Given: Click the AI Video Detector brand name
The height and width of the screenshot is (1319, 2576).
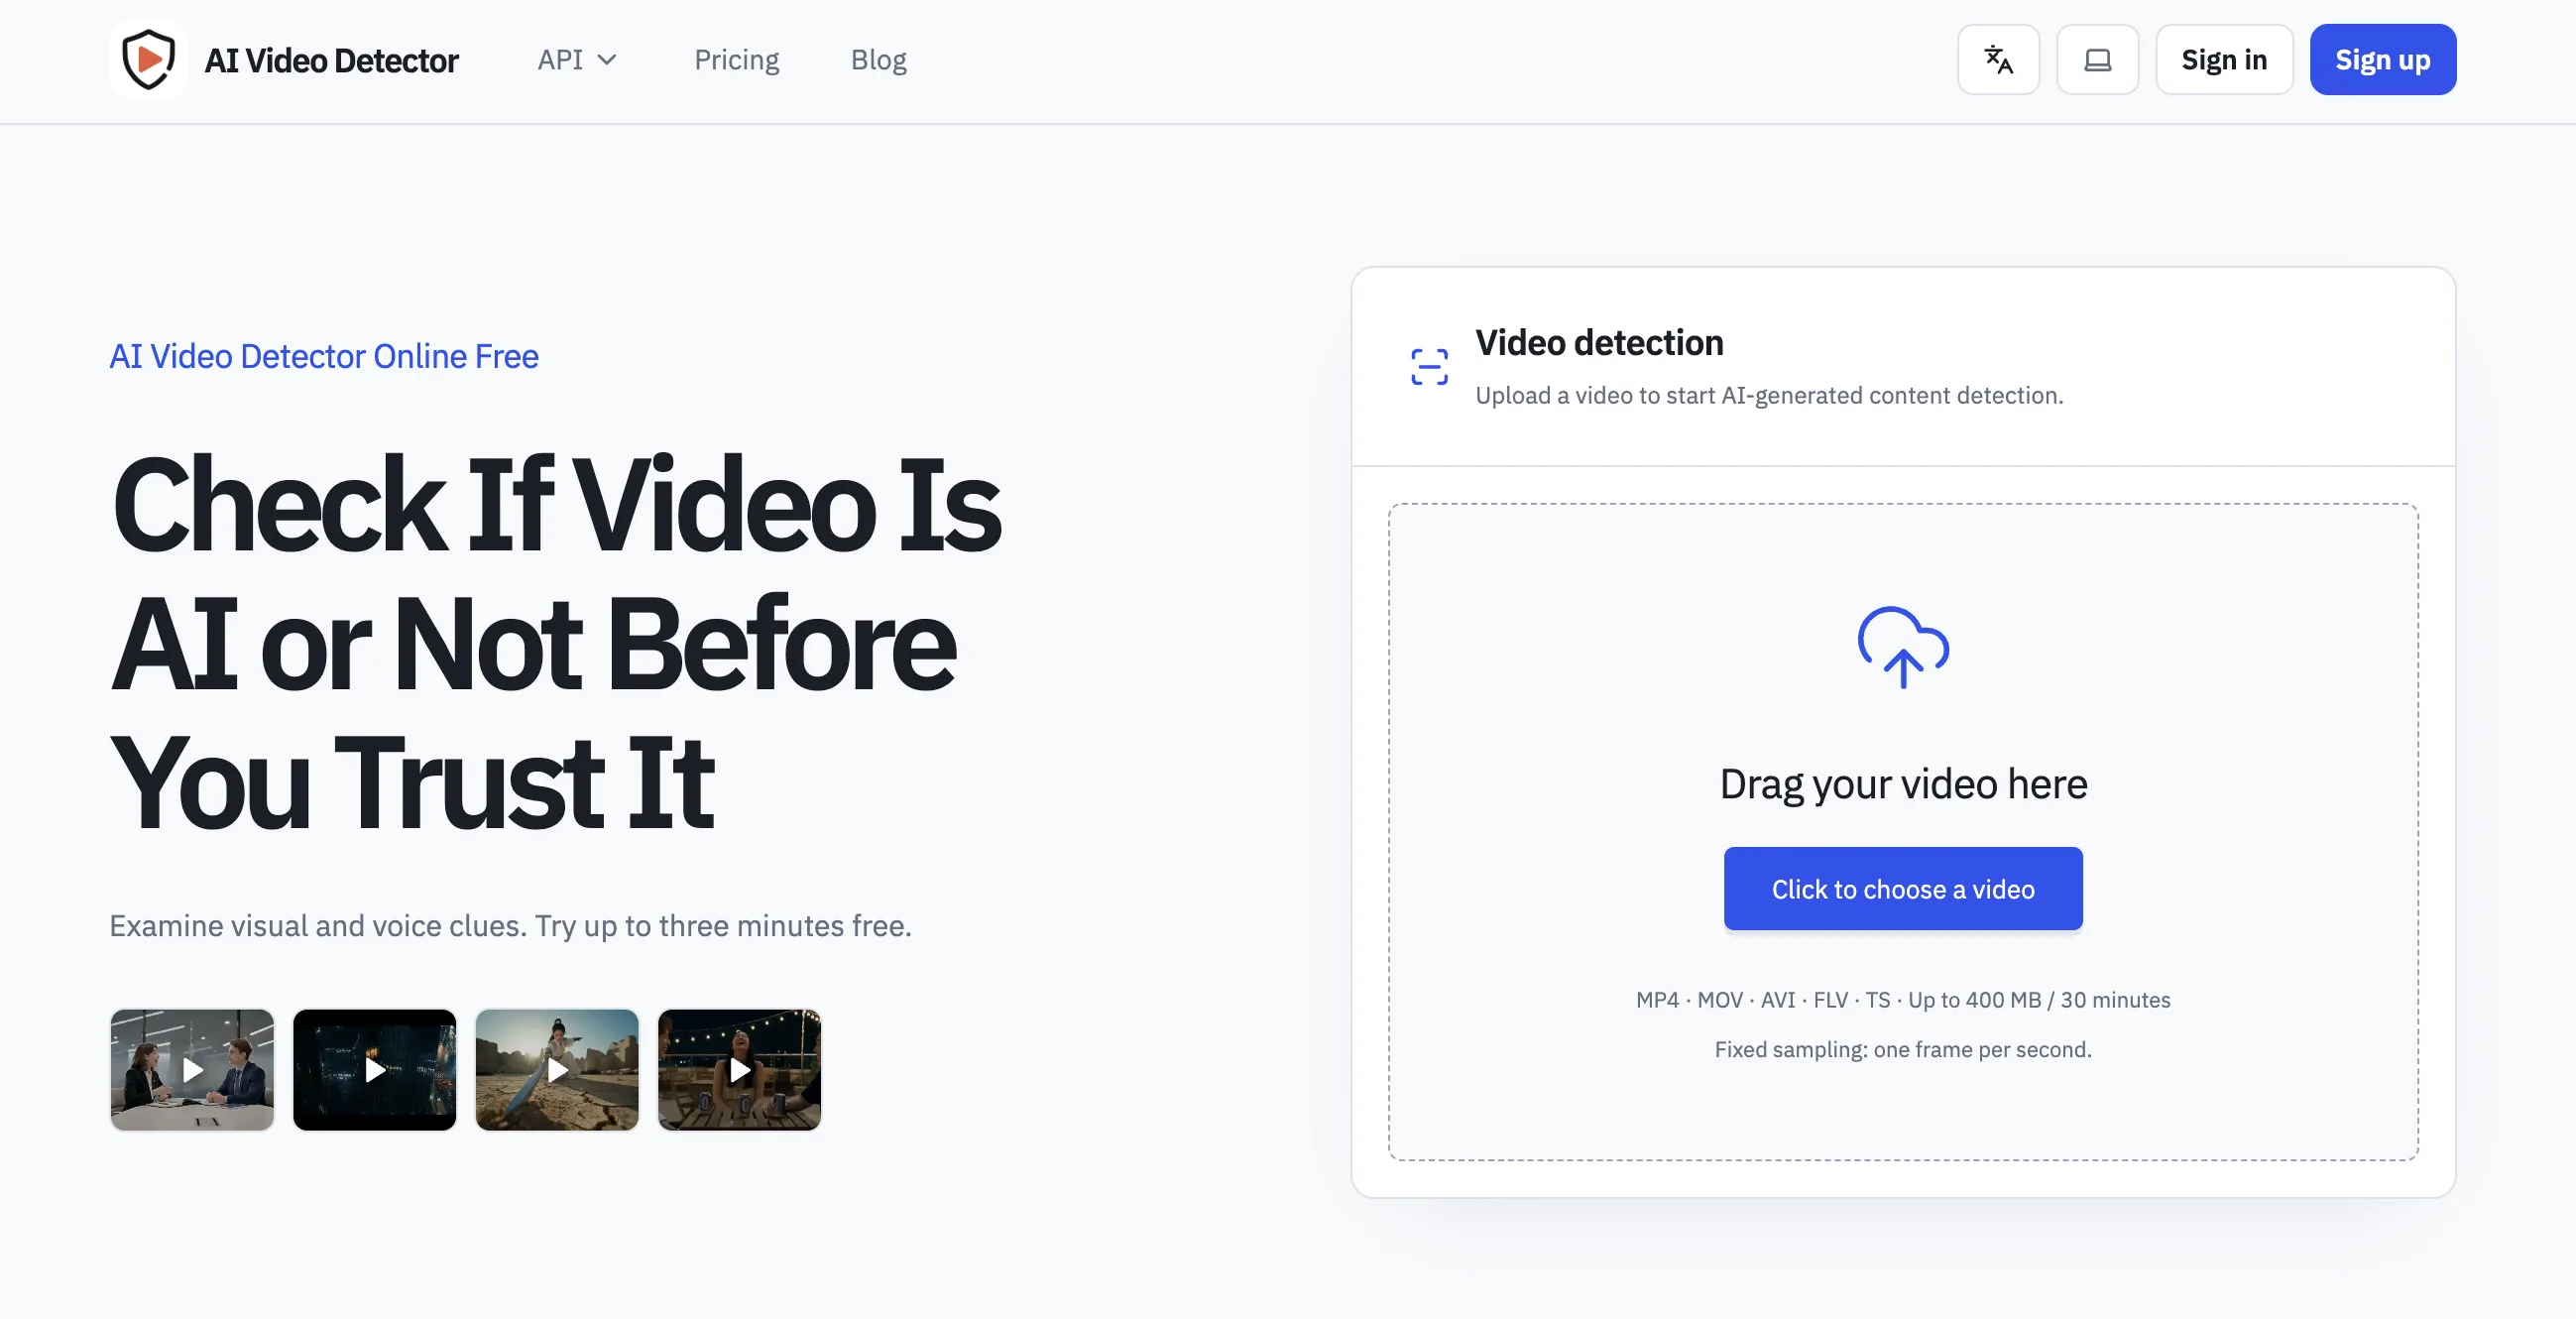Looking at the screenshot, I should (331, 60).
